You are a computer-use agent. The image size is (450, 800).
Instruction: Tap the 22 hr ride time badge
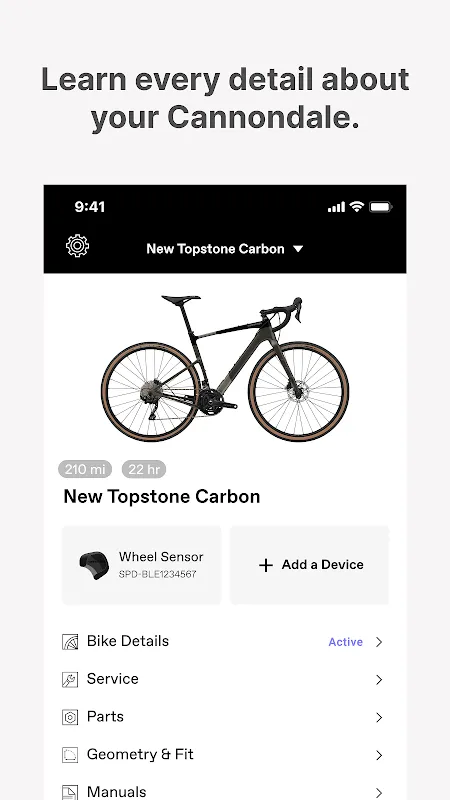(144, 469)
